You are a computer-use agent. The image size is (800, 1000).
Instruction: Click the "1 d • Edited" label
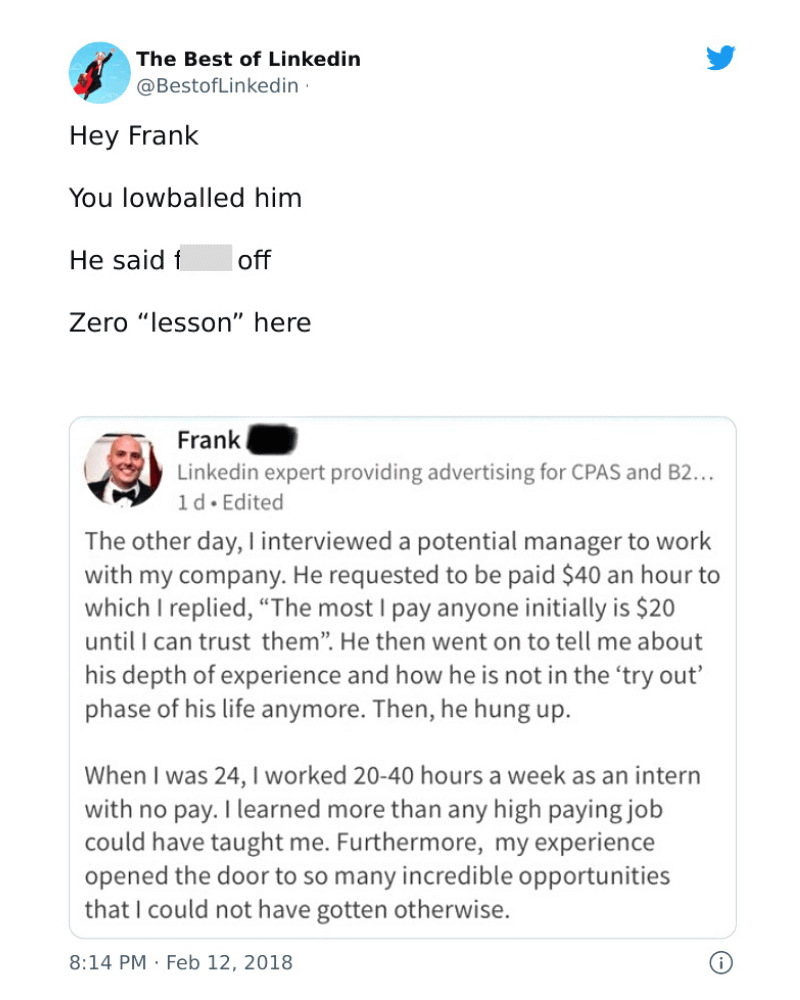pyautogui.click(x=230, y=502)
